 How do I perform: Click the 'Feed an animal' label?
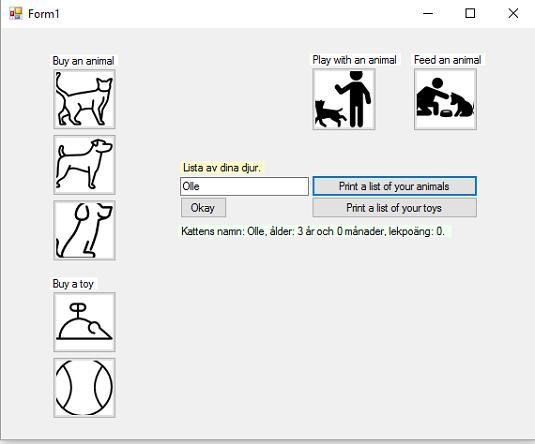coord(447,60)
